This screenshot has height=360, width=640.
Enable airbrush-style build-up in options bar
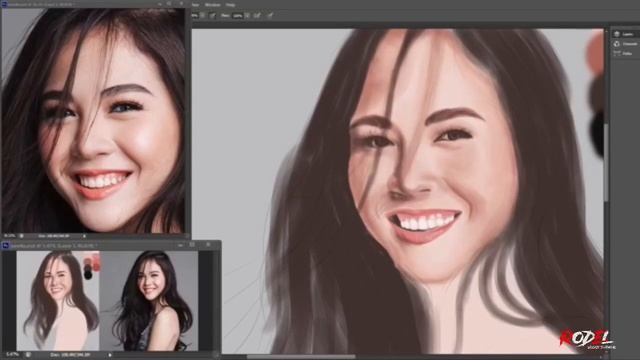tap(257, 16)
